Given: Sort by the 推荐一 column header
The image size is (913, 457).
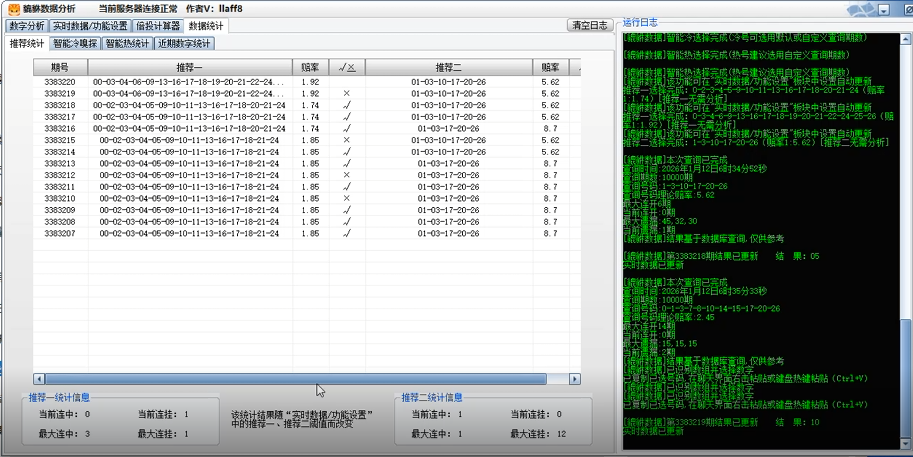Looking at the screenshot, I should 189,67.
